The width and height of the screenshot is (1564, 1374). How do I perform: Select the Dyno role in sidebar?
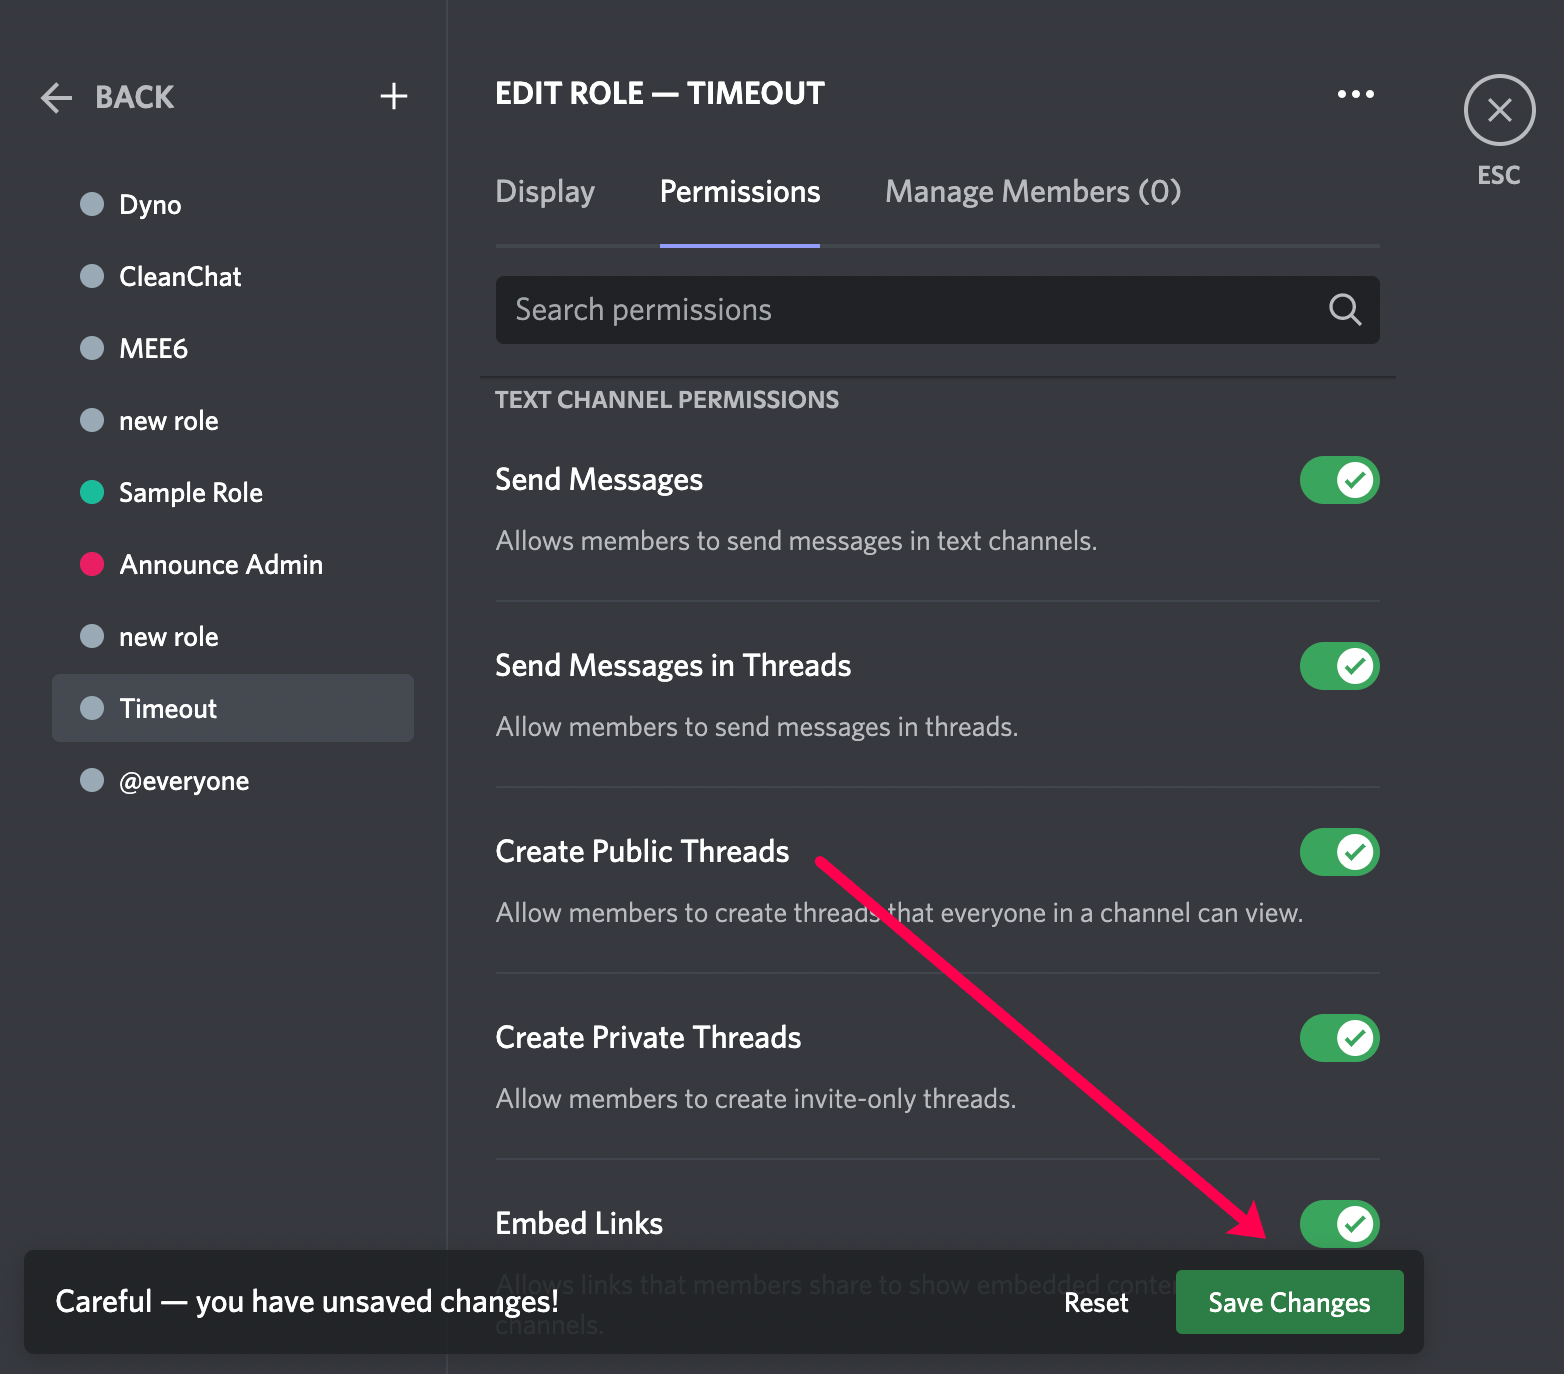[x=150, y=205]
